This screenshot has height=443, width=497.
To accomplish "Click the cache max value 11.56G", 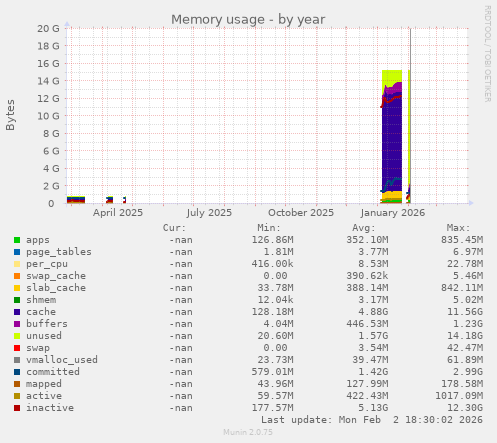I will coord(465,312).
